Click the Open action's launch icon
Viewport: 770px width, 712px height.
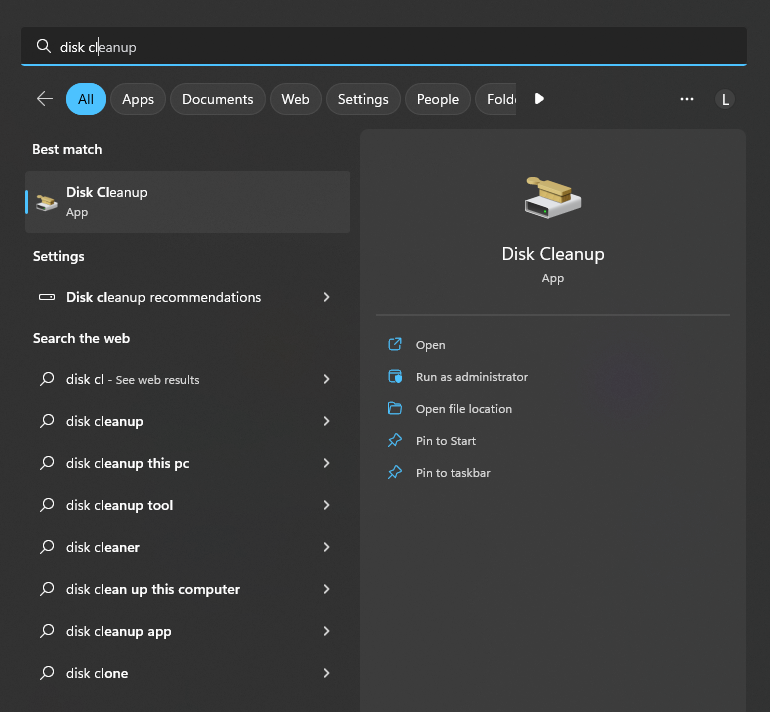[x=395, y=344]
